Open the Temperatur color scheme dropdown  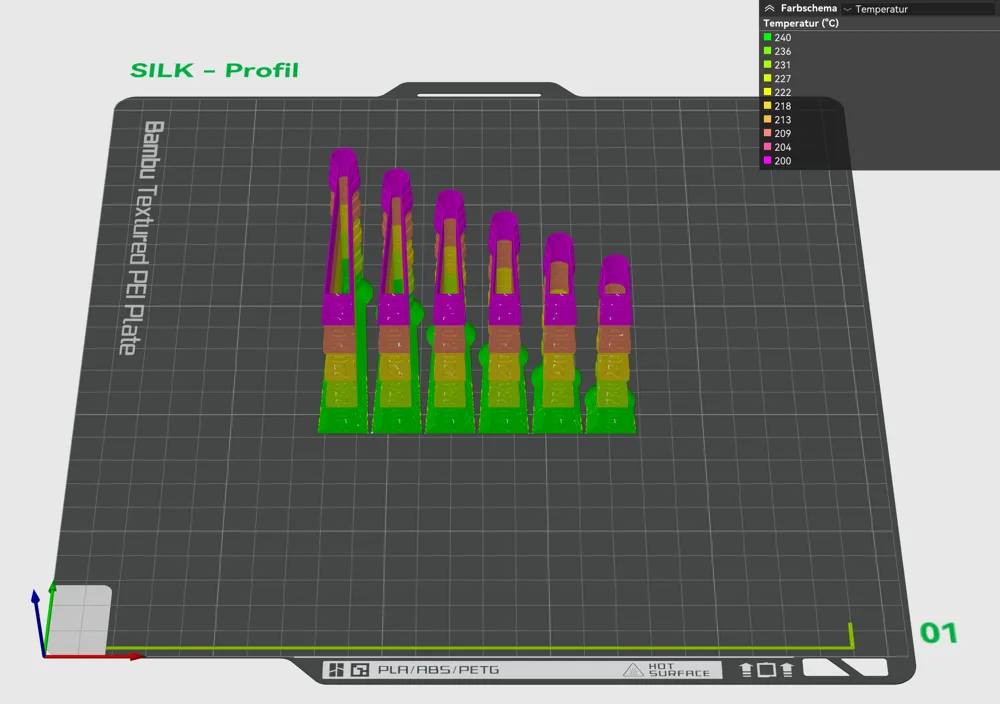pos(849,10)
